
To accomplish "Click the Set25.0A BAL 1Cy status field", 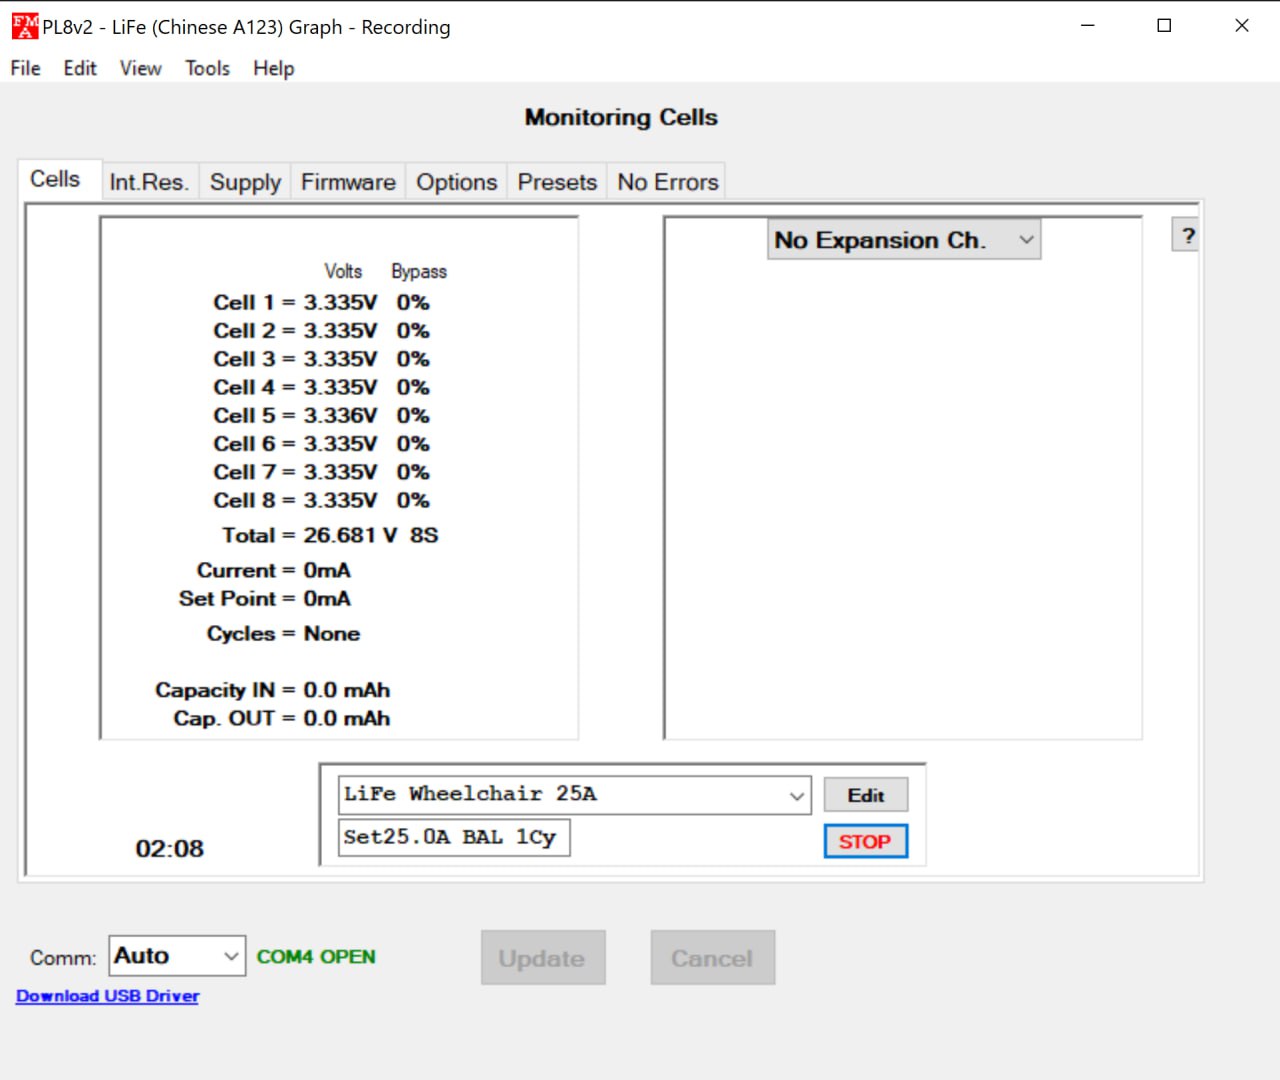I will pyautogui.click(x=454, y=837).
